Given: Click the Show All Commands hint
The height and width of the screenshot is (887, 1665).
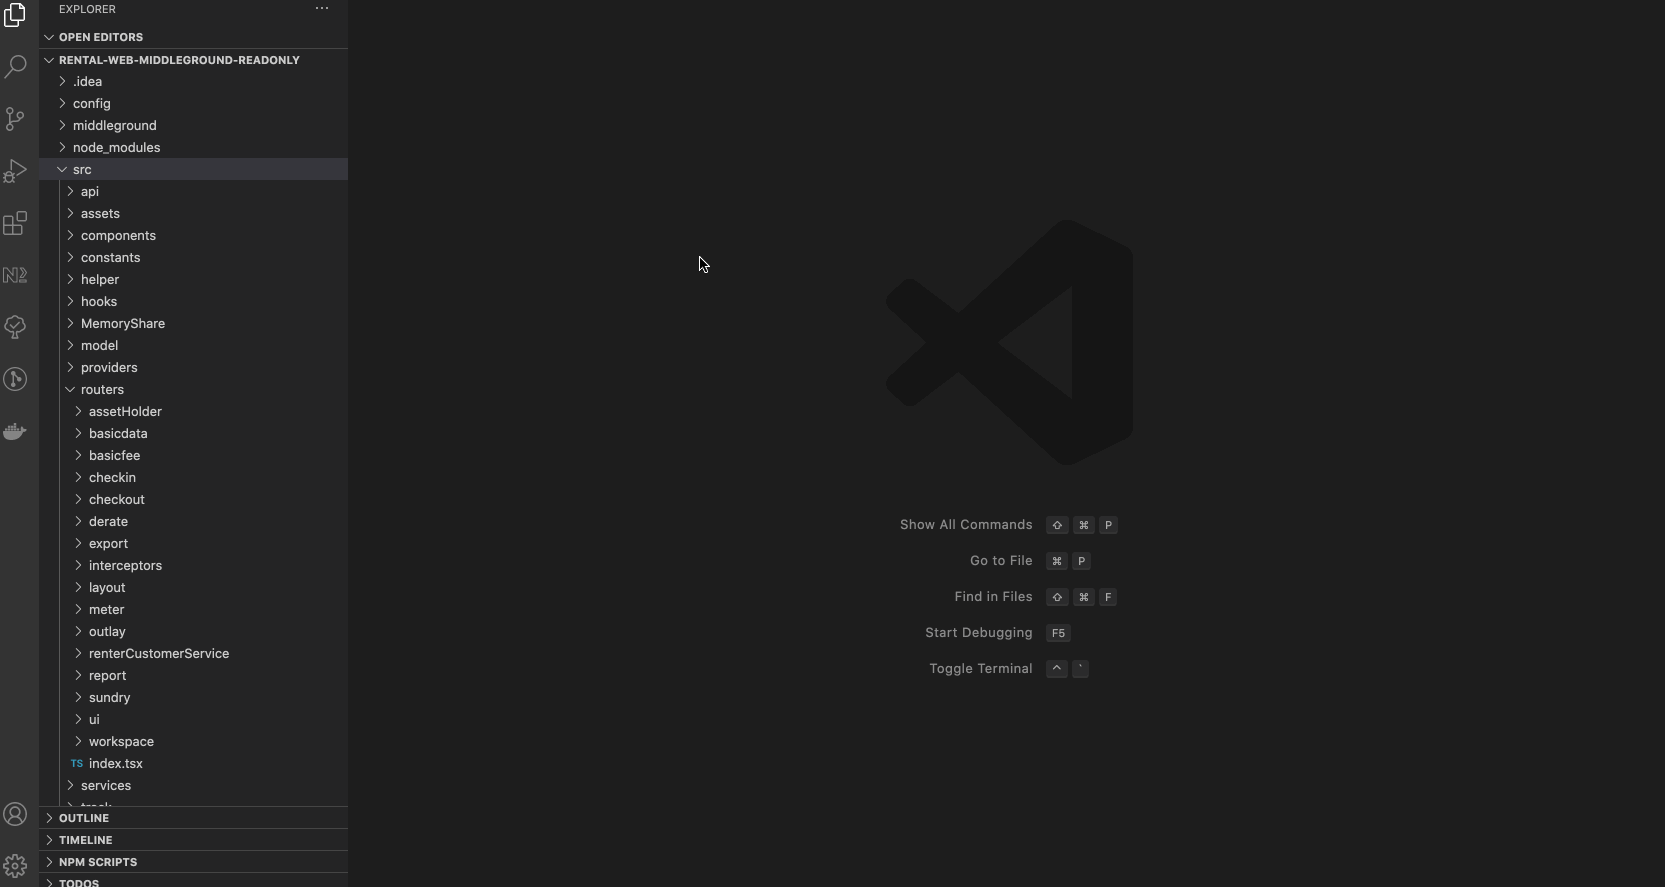Looking at the screenshot, I should [x=966, y=525].
